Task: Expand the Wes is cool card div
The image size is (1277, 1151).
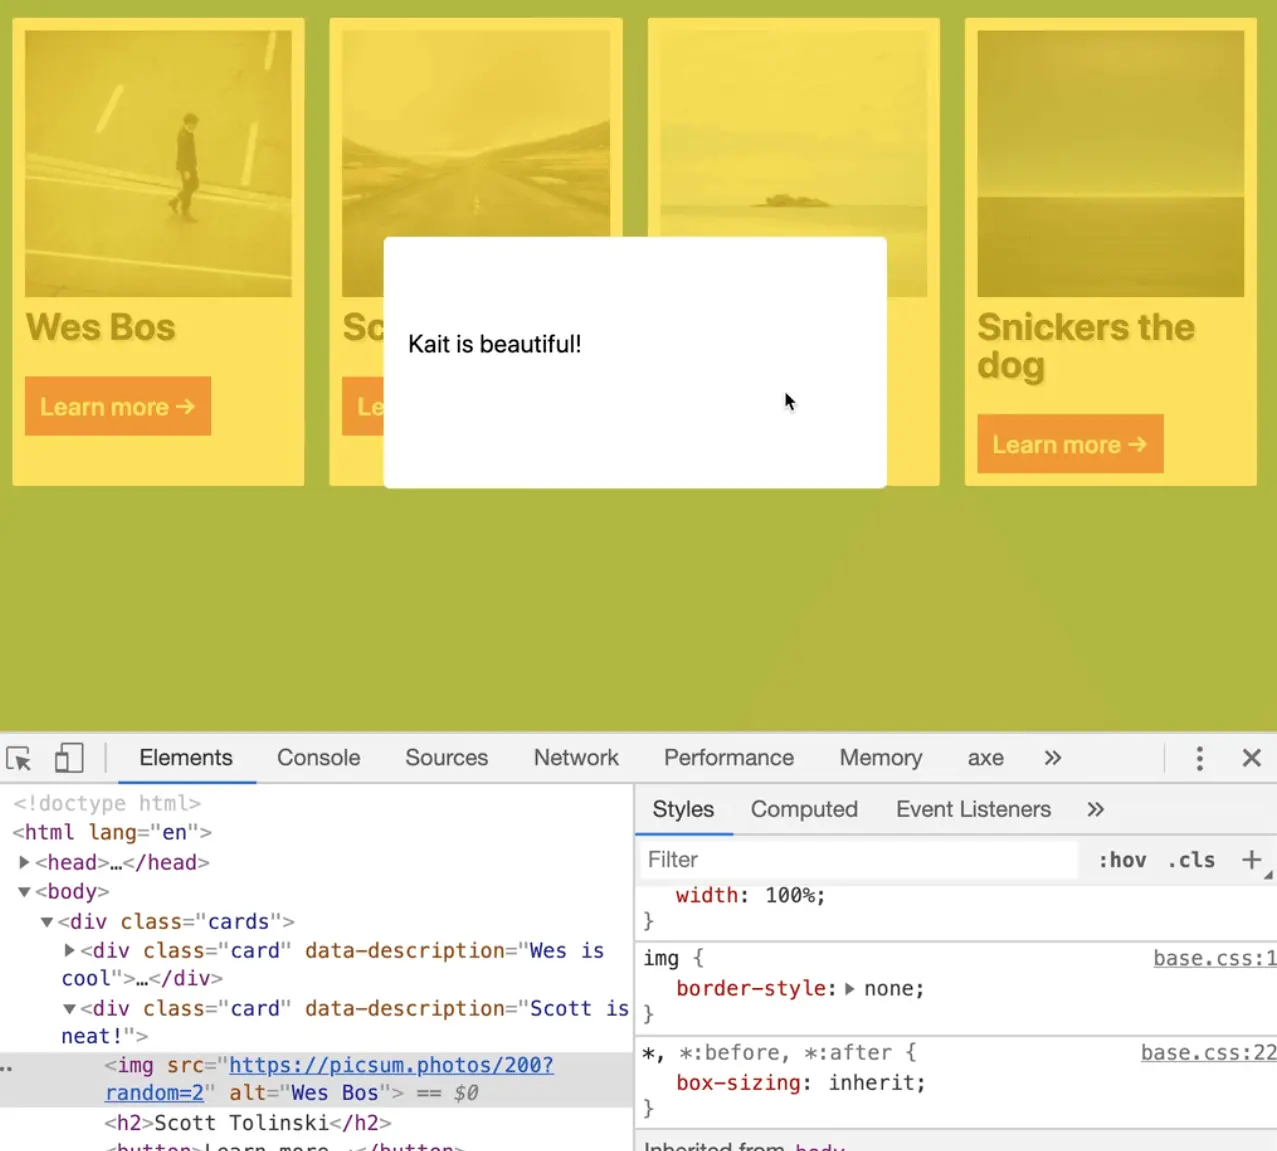Action: [x=69, y=951]
